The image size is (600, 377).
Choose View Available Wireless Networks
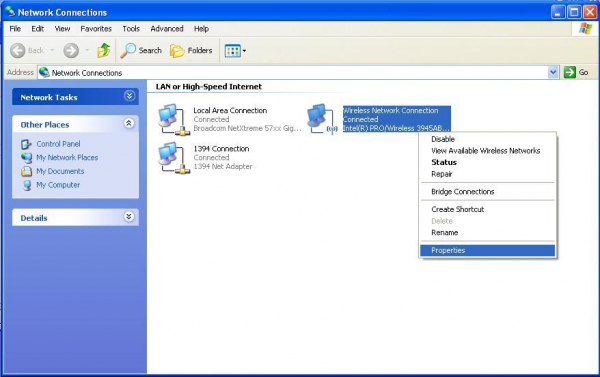[487, 151]
